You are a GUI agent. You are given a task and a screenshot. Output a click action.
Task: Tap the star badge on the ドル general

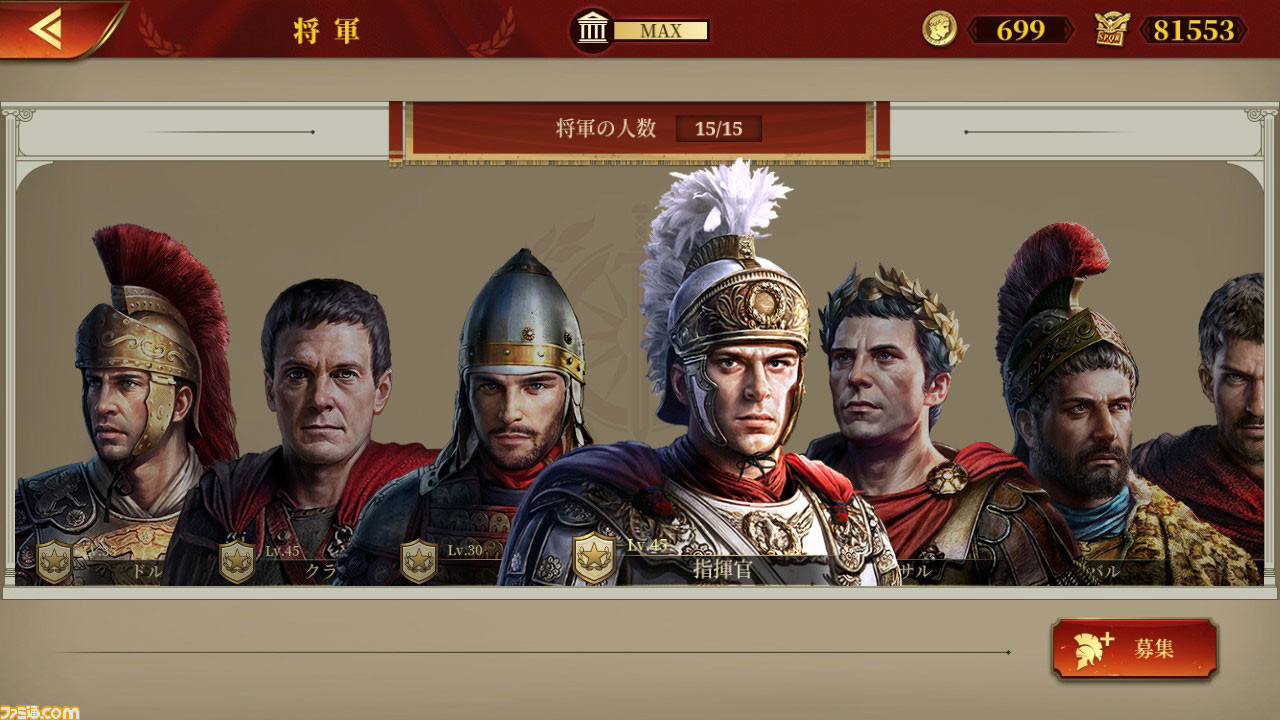coord(54,561)
